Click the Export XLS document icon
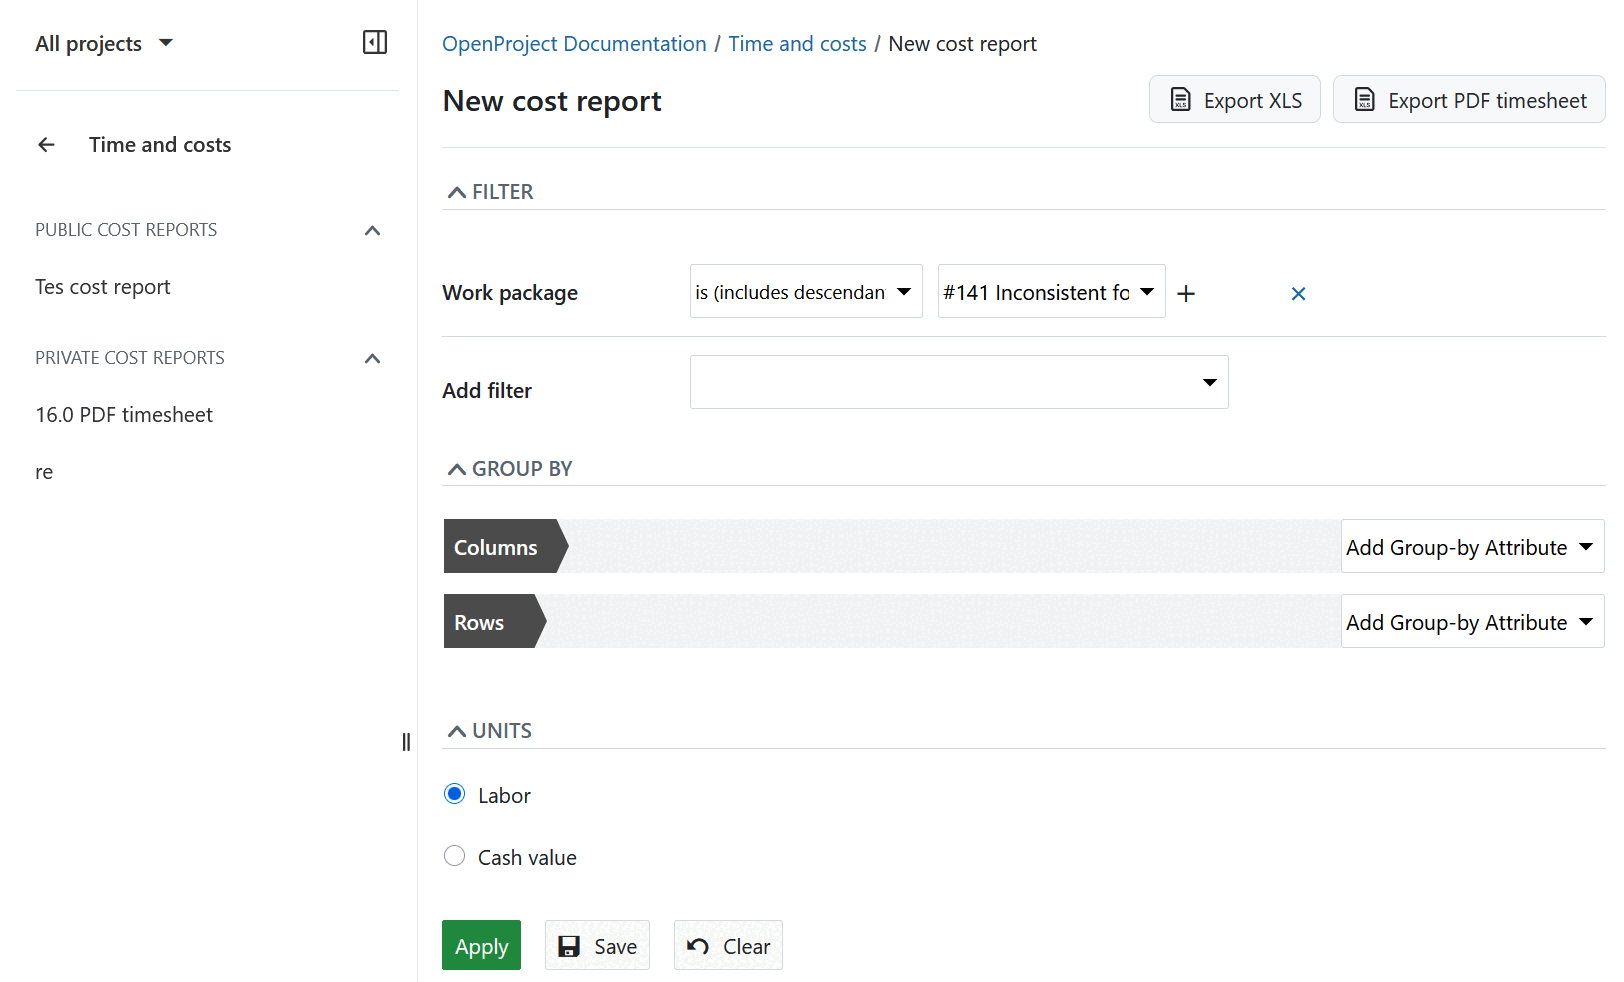 [1182, 99]
